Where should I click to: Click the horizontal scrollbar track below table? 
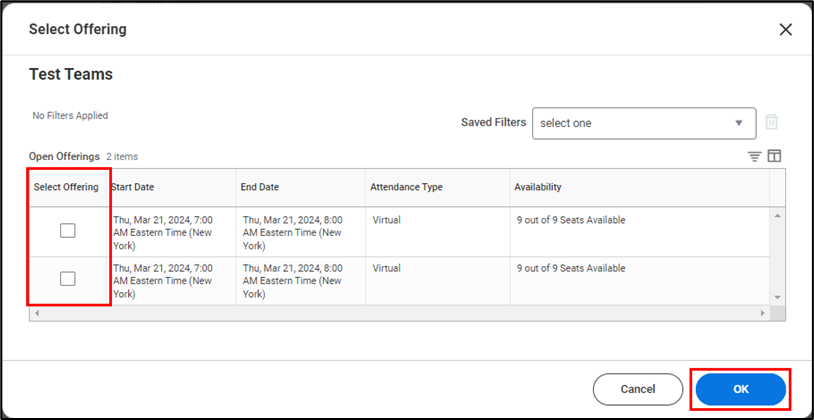(400, 313)
